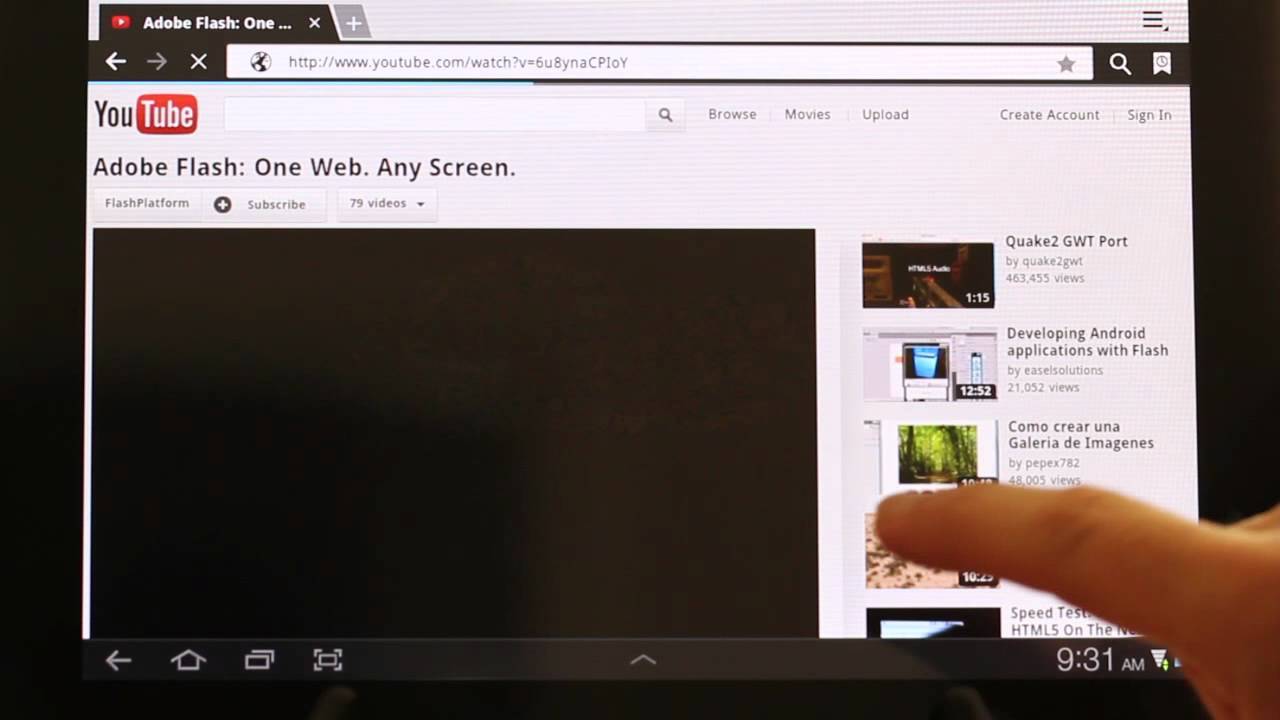Image resolution: width=1280 pixels, height=720 pixels.
Task: Tap the YouTube search magnifier button
Action: click(x=666, y=115)
